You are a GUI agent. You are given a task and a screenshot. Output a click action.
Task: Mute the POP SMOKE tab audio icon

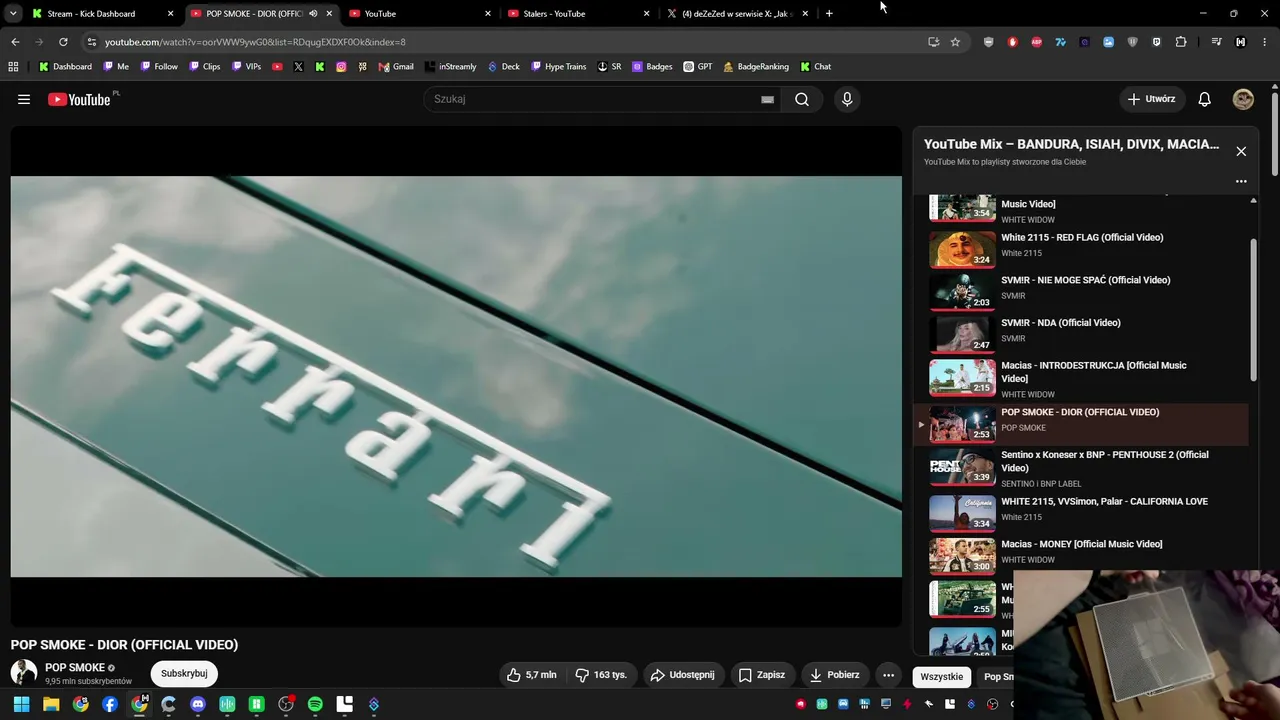tap(313, 14)
